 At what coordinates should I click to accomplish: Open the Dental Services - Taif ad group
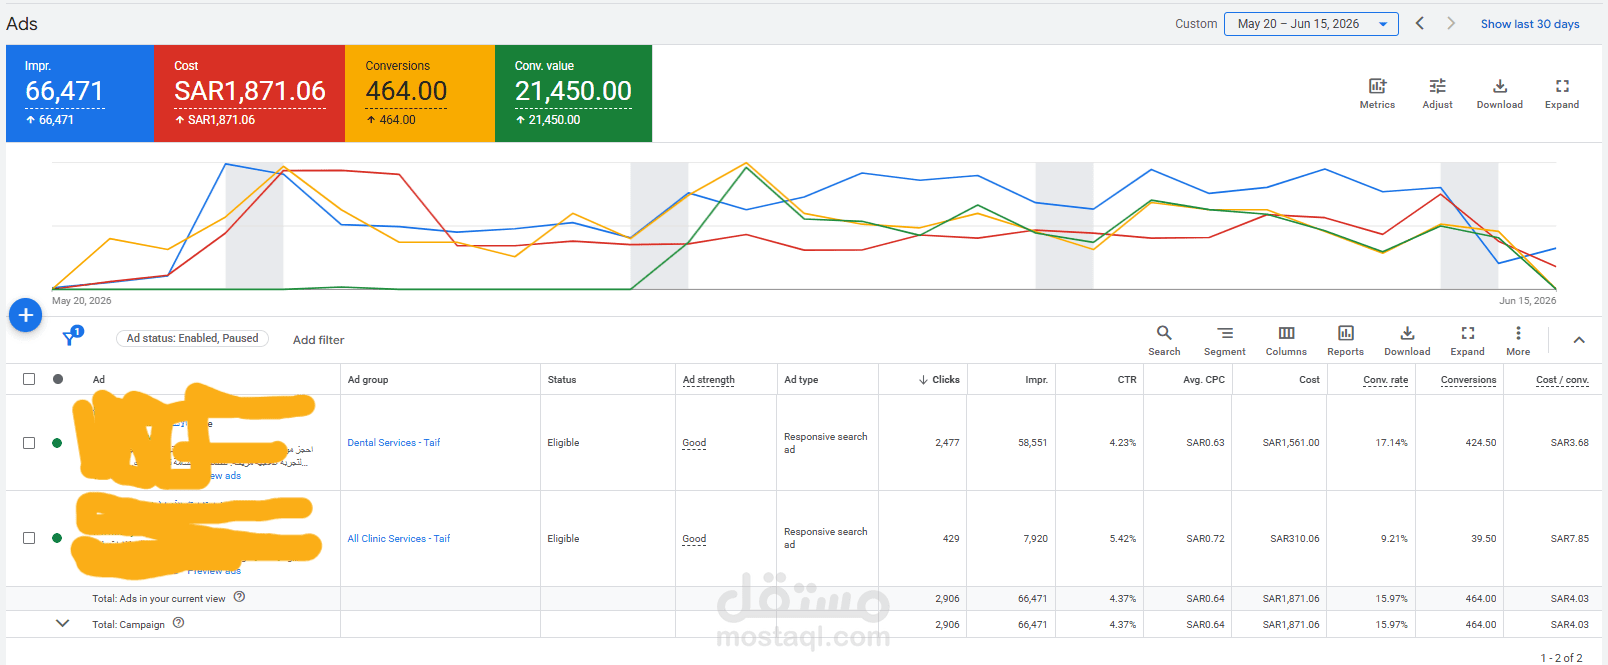tap(393, 442)
